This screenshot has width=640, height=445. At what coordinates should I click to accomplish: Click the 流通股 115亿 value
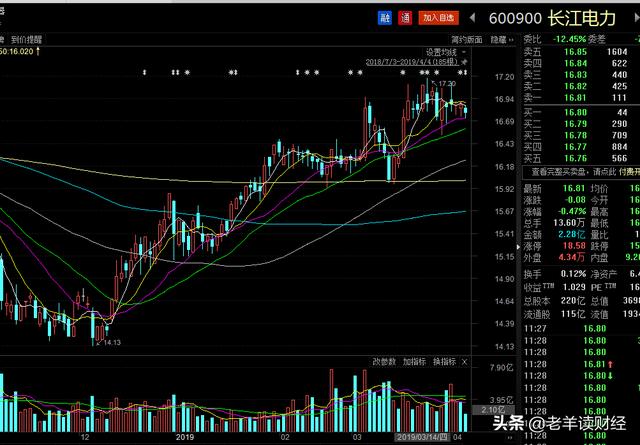573,314
